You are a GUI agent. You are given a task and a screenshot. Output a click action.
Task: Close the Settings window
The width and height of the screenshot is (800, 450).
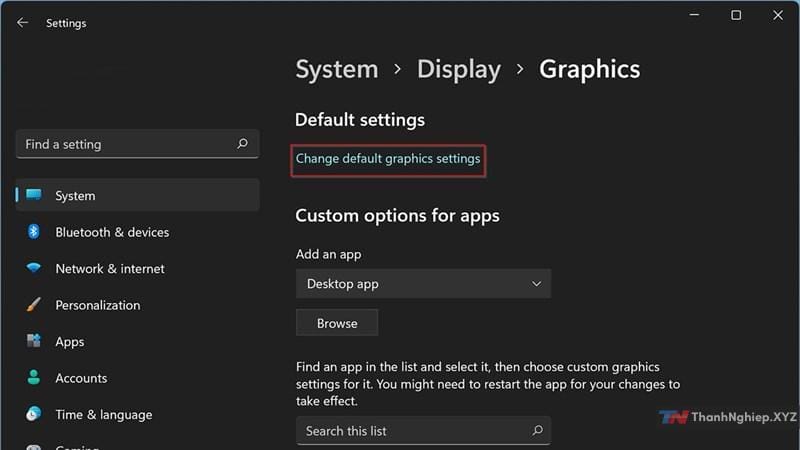pyautogui.click(x=778, y=15)
